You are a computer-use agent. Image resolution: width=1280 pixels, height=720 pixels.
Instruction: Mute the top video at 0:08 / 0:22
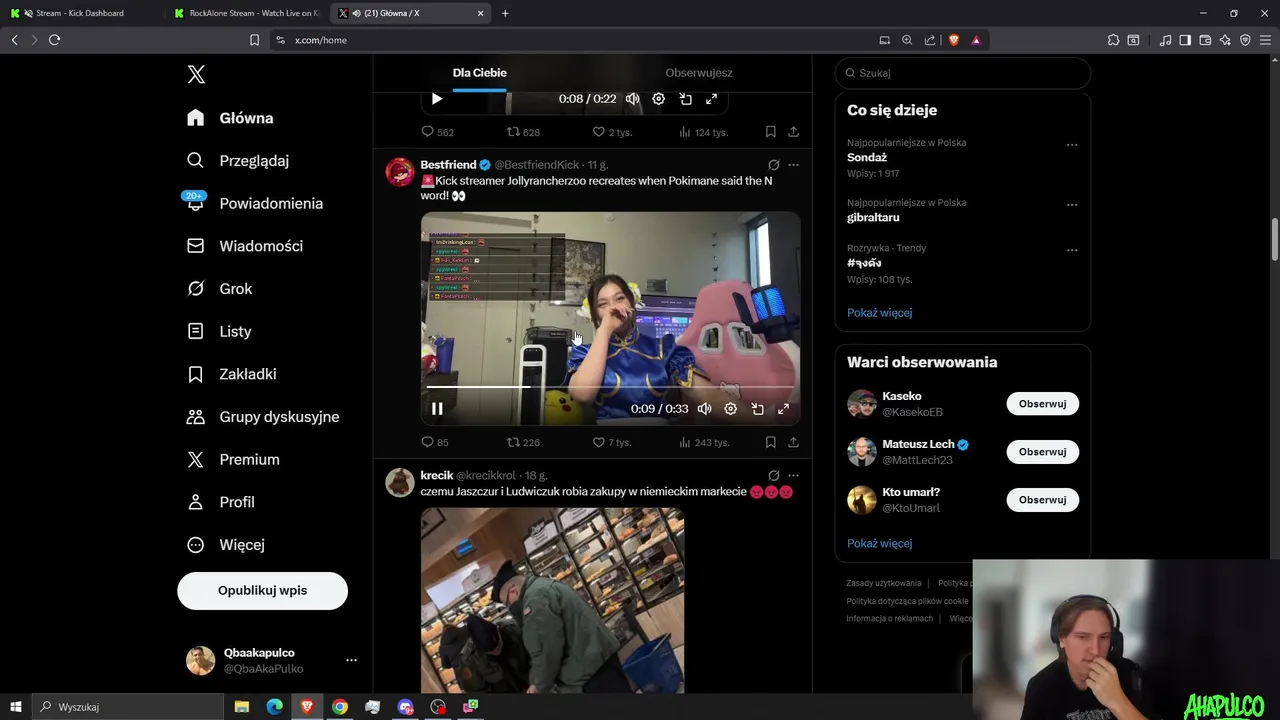pyautogui.click(x=632, y=99)
